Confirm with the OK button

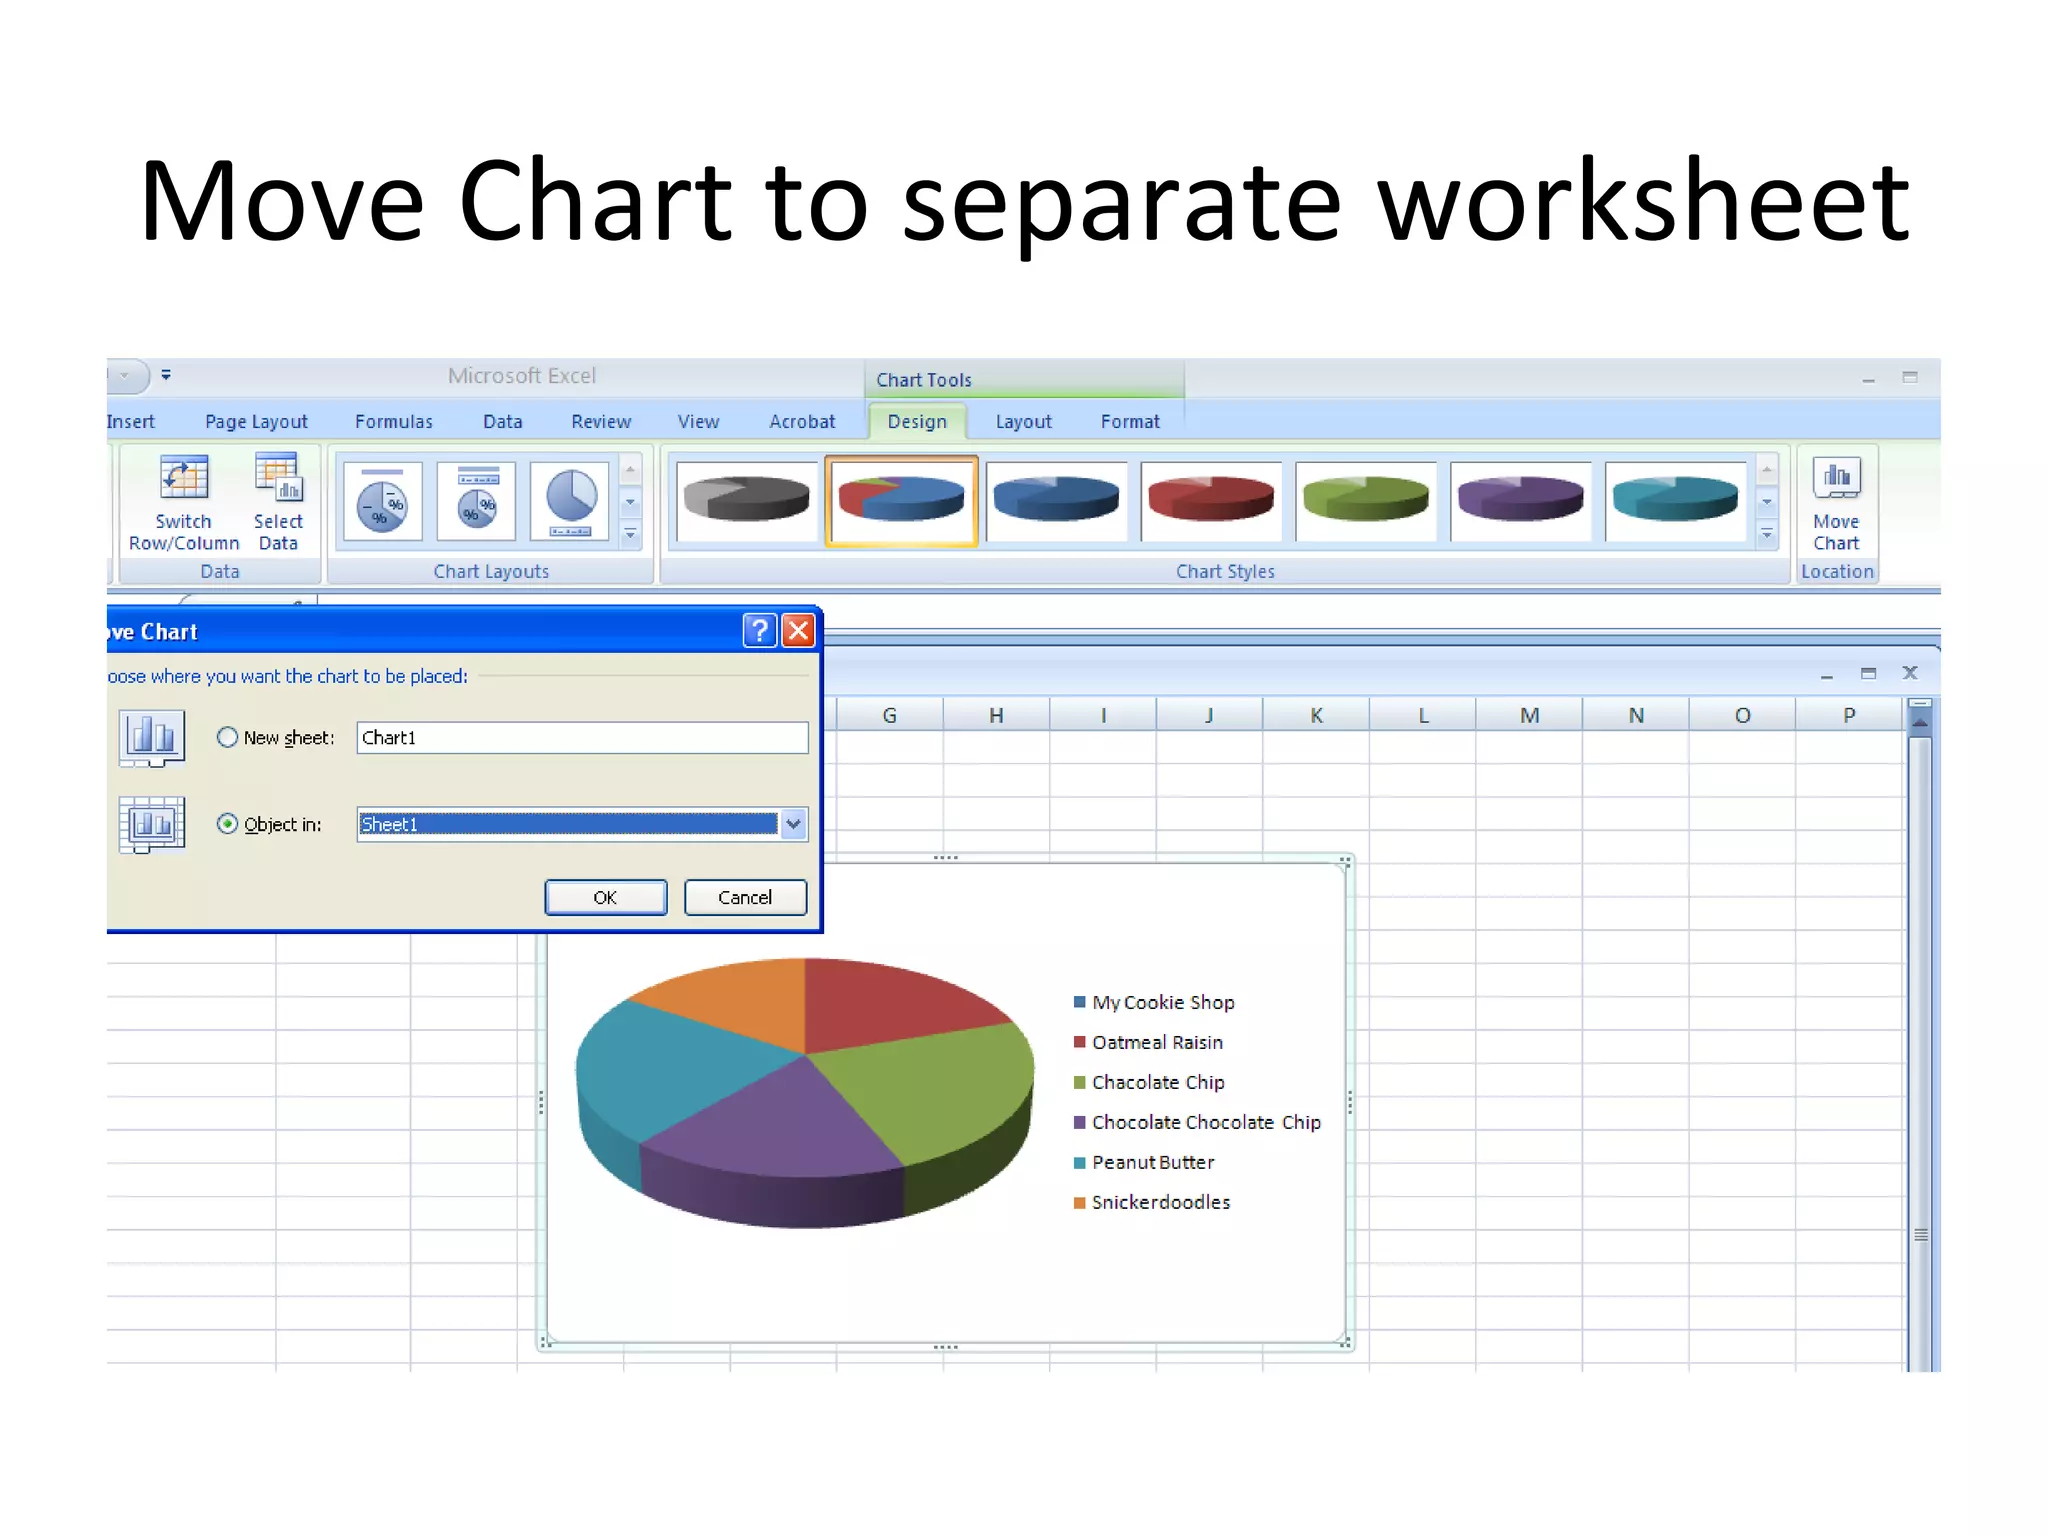tap(606, 898)
